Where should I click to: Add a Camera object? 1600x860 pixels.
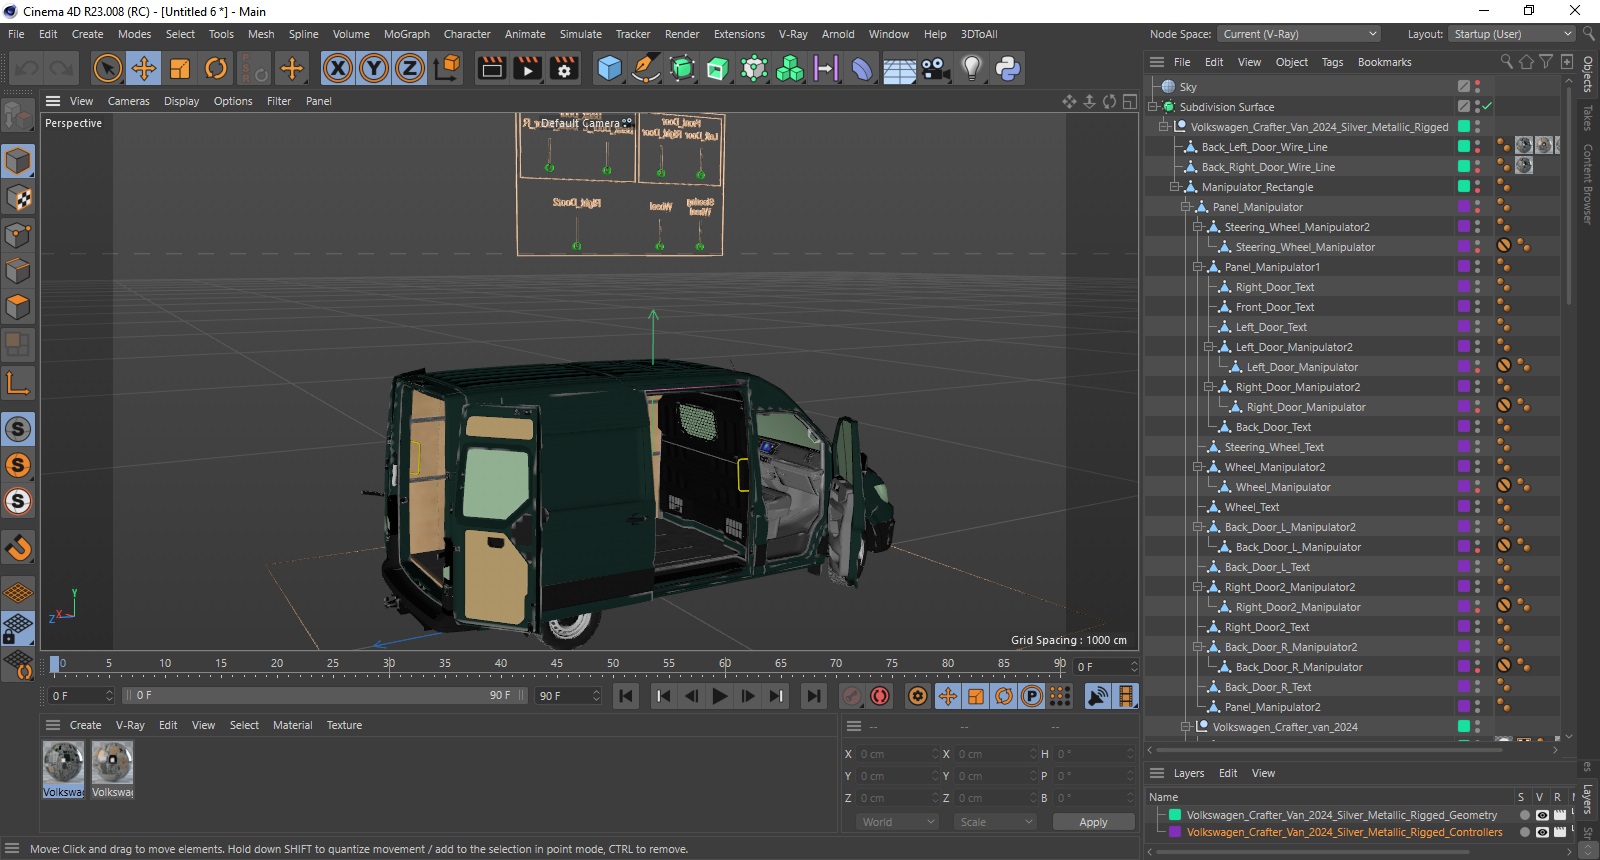[935, 68]
